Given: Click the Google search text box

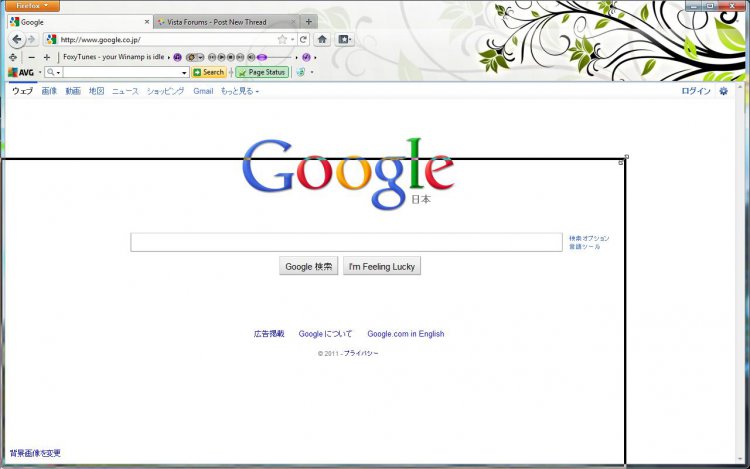Looking at the screenshot, I should [346, 242].
